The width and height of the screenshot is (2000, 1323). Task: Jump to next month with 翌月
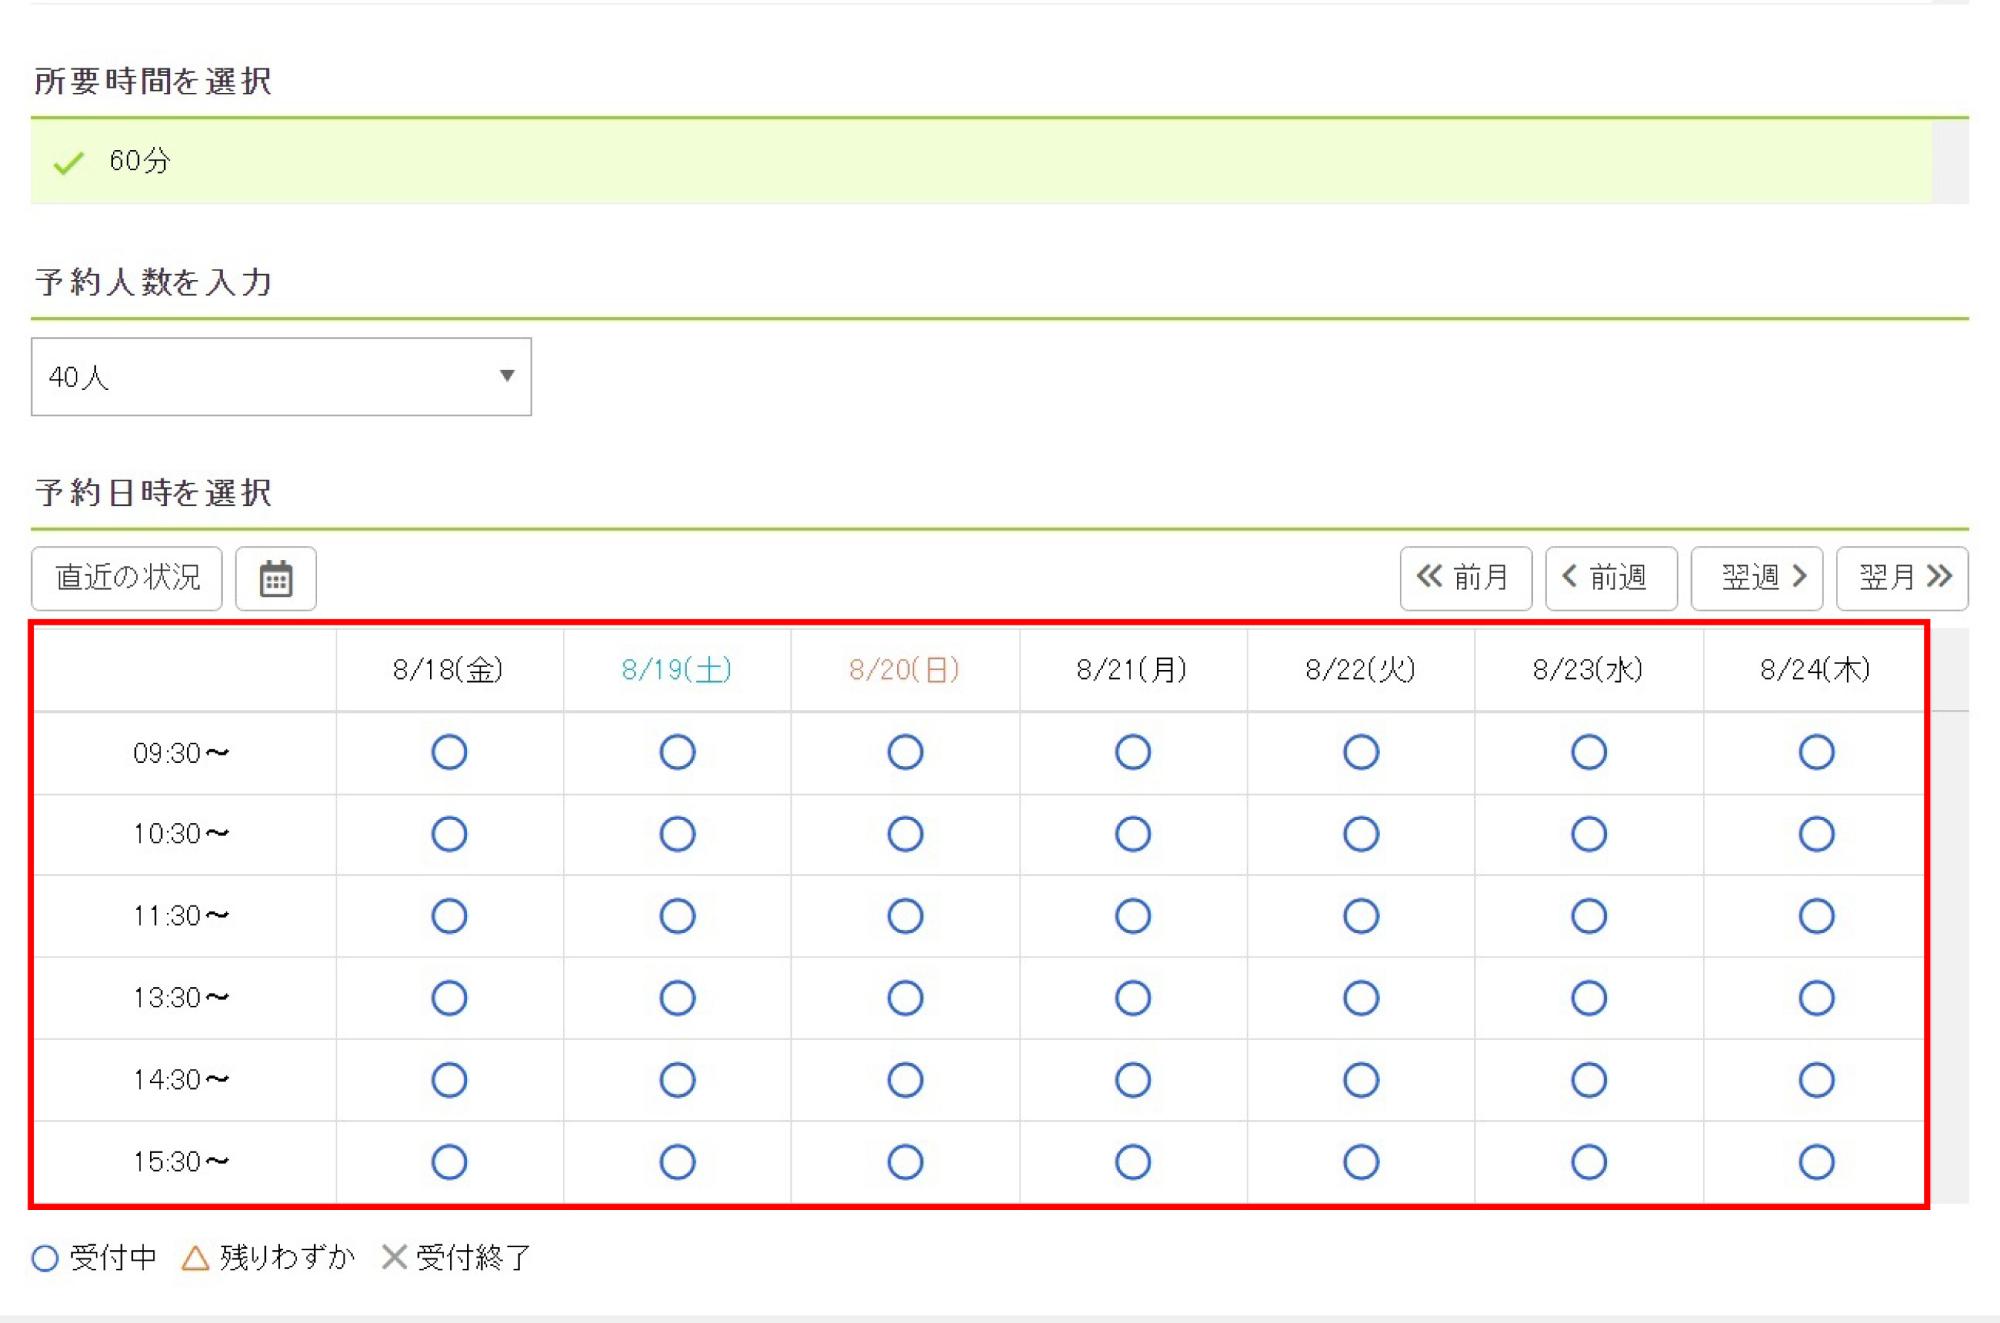point(1902,578)
